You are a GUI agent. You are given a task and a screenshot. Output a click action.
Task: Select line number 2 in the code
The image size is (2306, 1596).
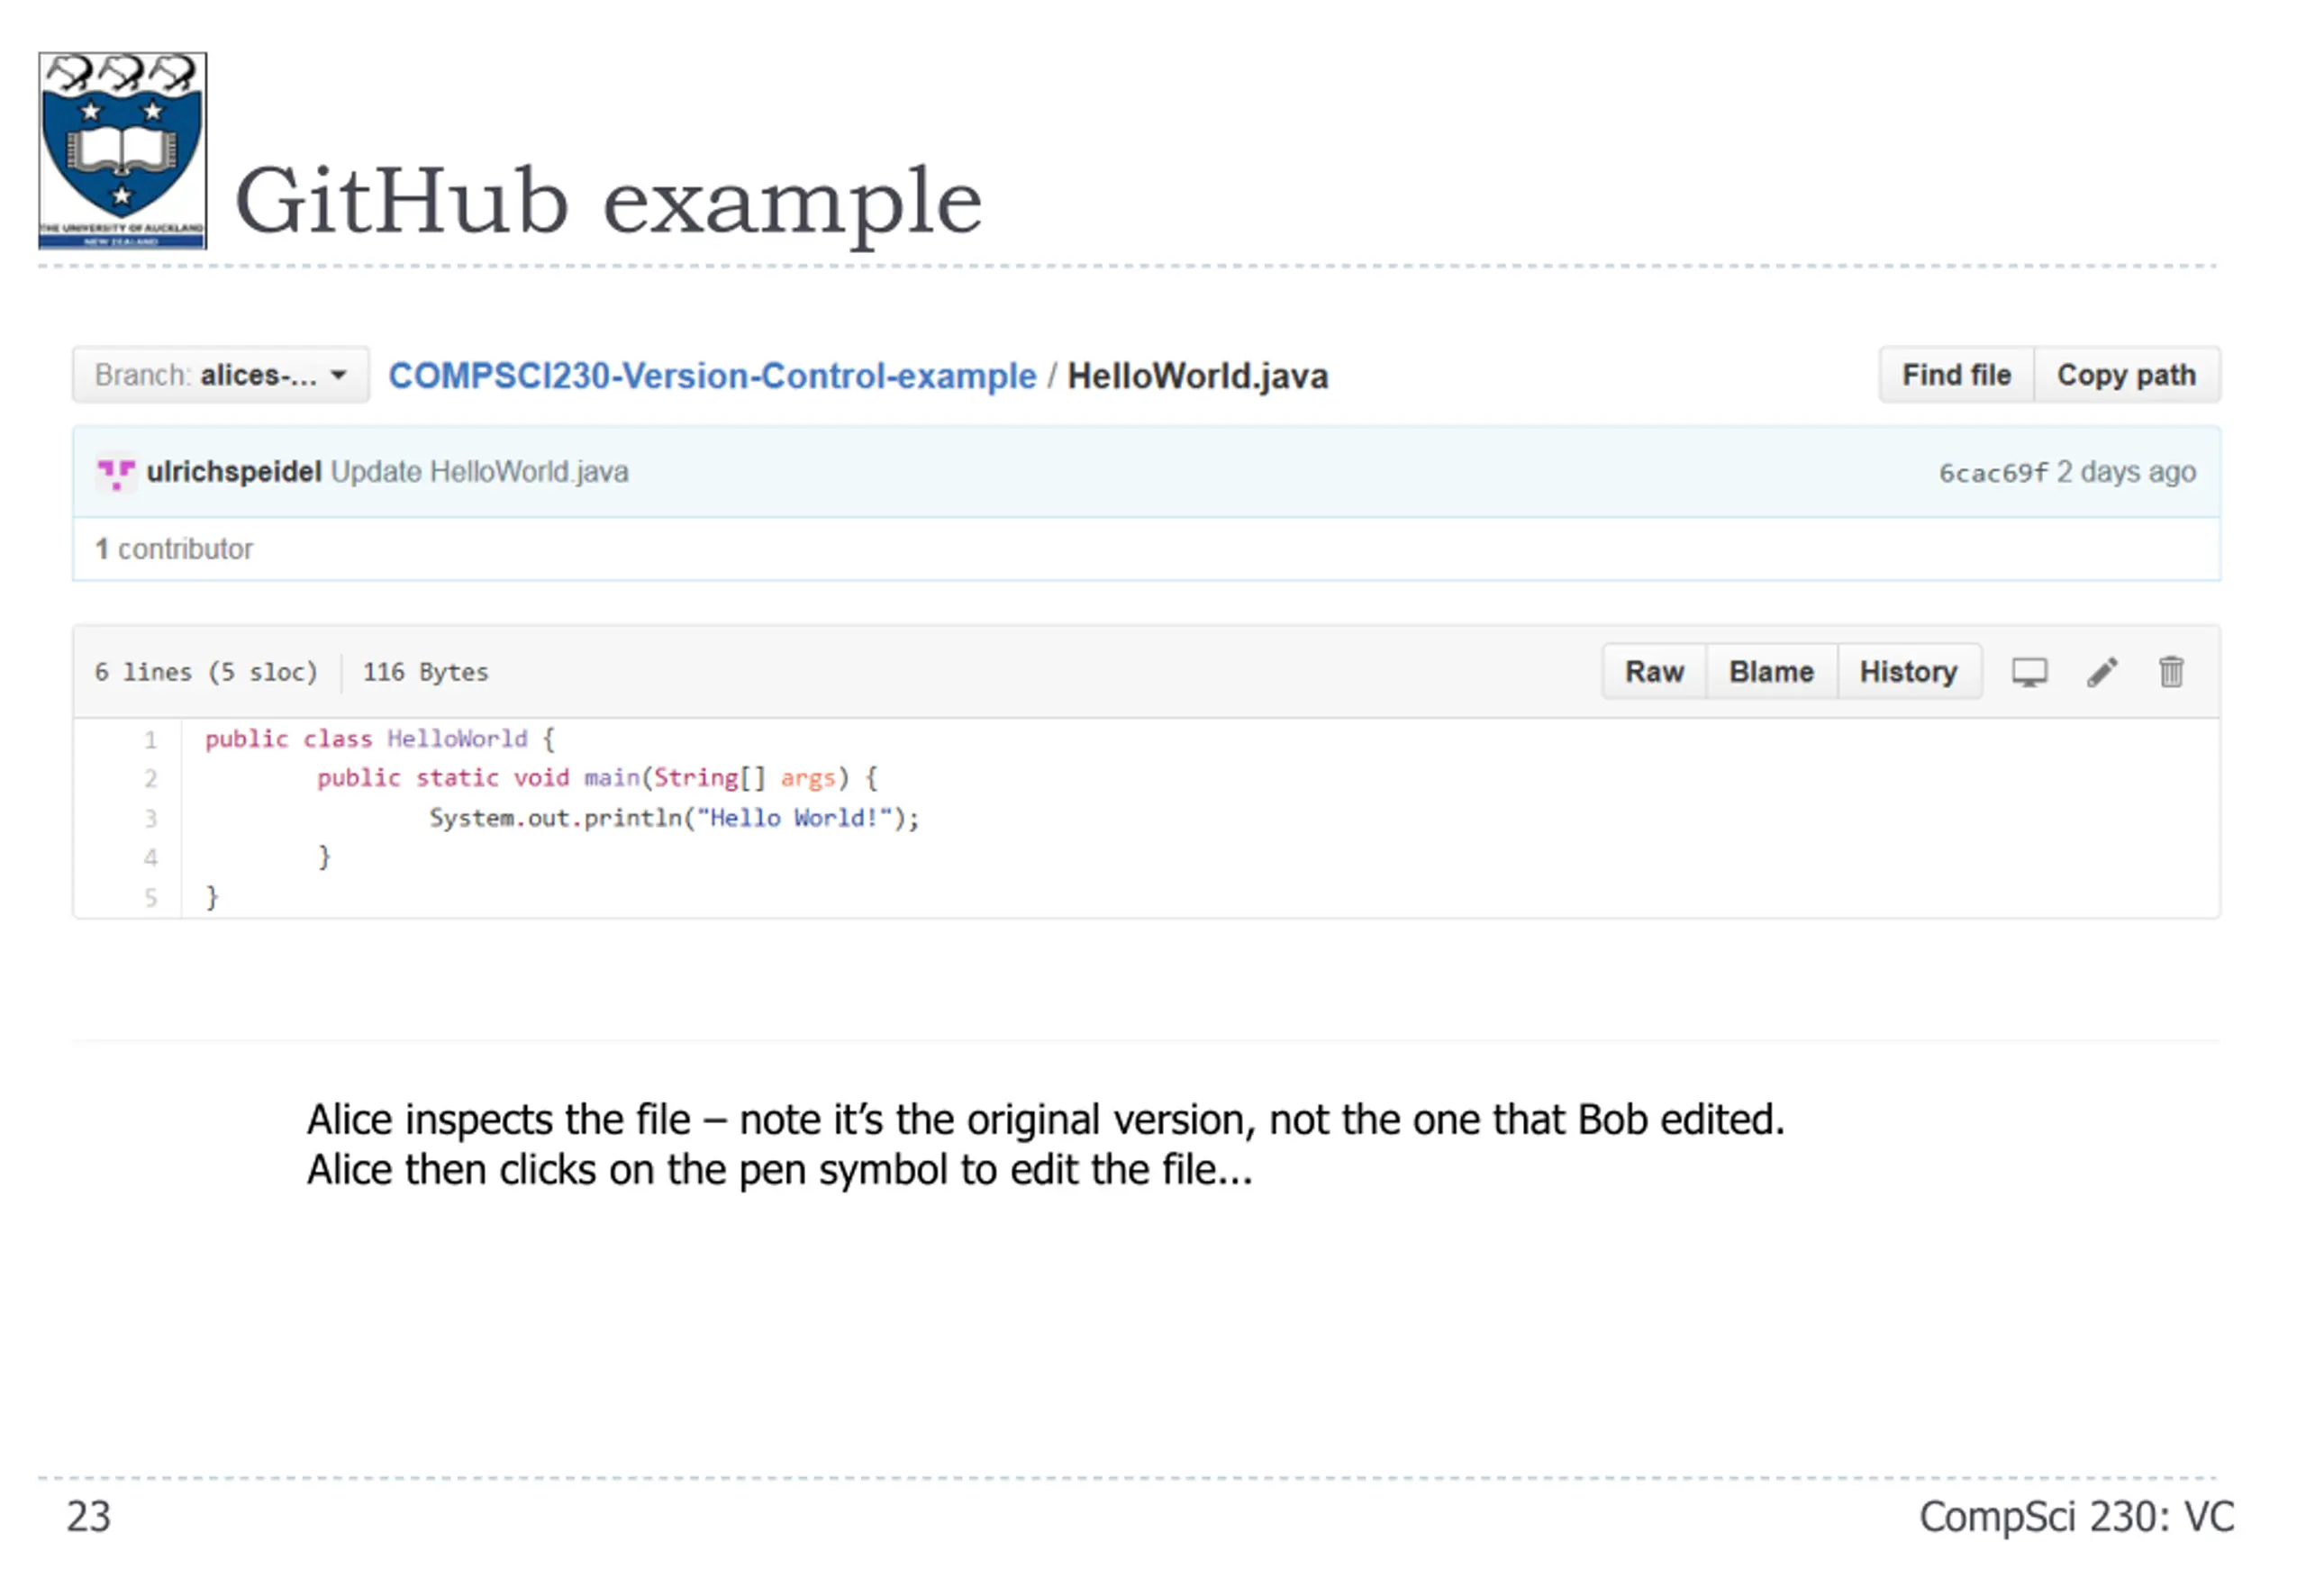click(x=150, y=779)
